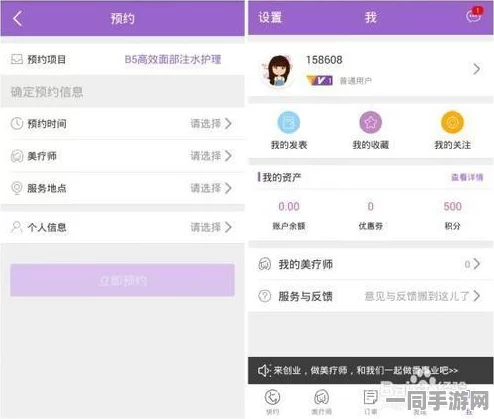Tap the question mark icon for 服务与反馈
The width and height of the screenshot is (494, 419).
pos(265,296)
